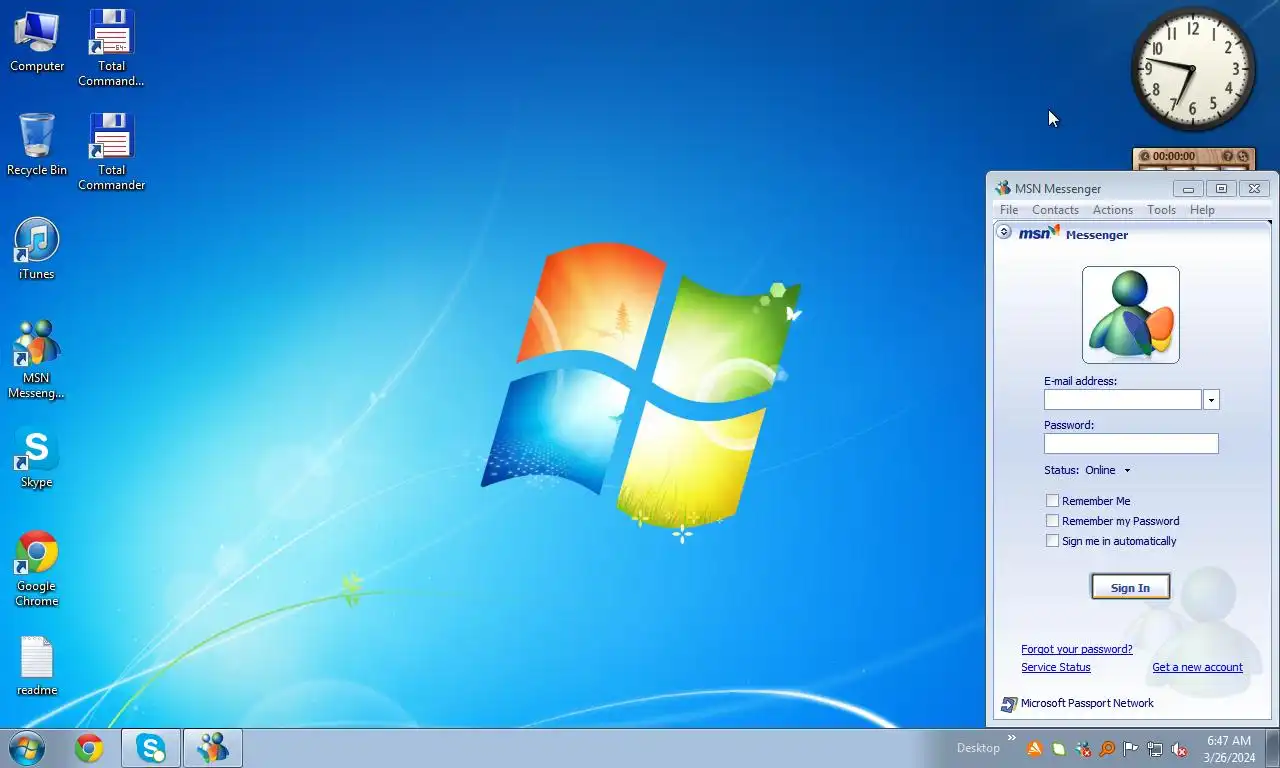Image resolution: width=1280 pixels, height=768 pixels.
Task: Click the taskbar date and time
Action: [1229, 749]
